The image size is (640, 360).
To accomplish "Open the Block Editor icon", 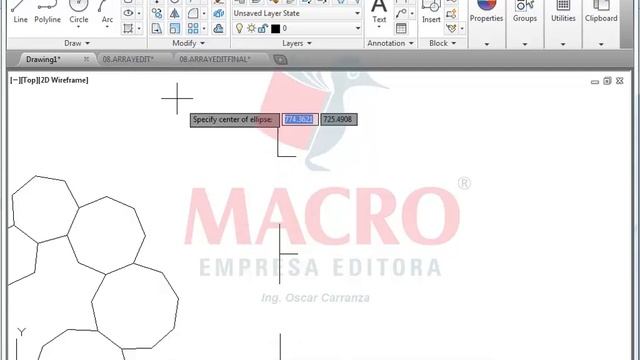I will [x=451, y=14].
